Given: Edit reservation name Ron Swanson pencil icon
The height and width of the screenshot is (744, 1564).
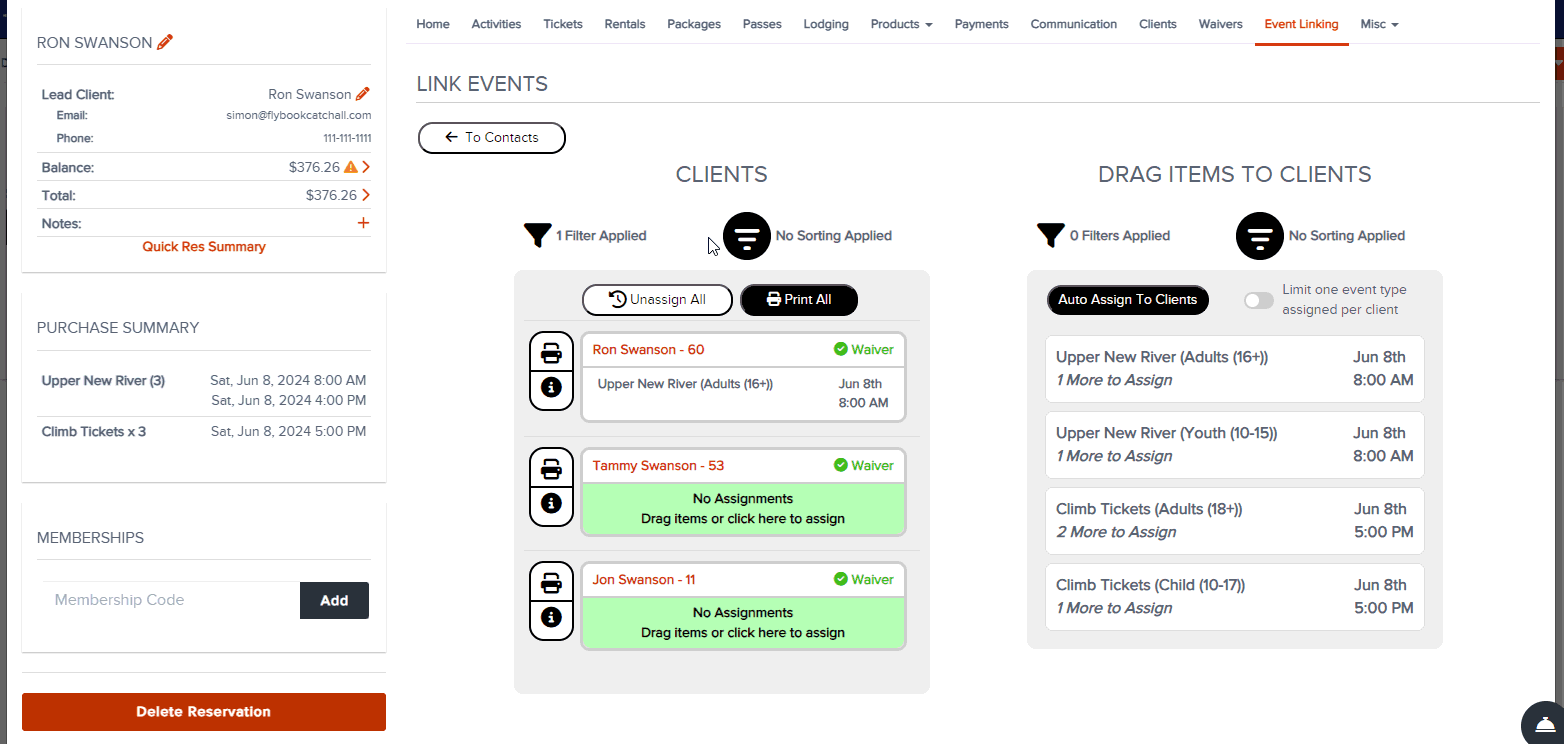Looking at the screenshot, I should (x=165, y=42).
